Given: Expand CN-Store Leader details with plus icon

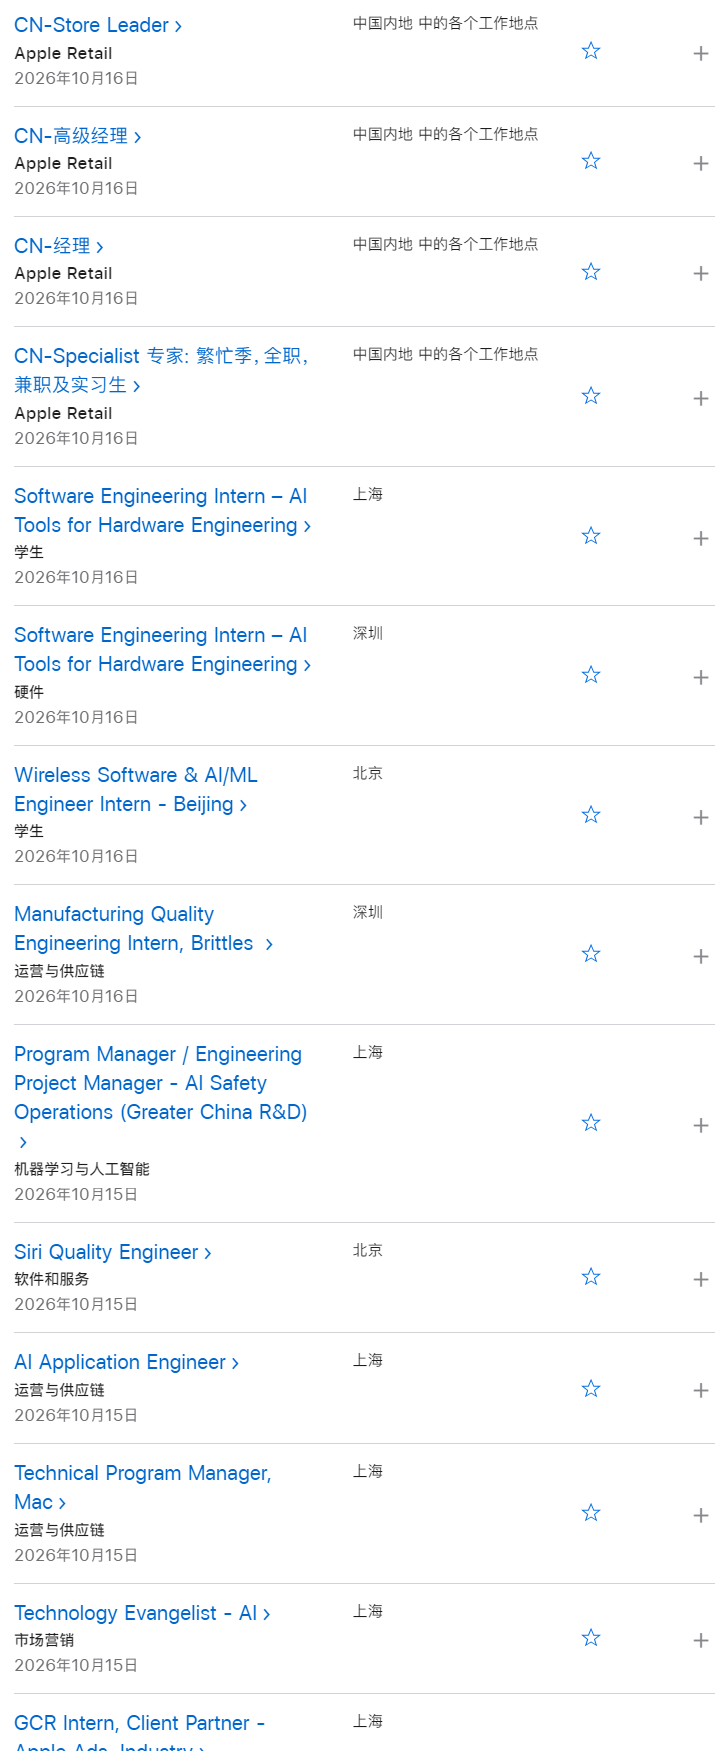Looking at the screenshot, I should pos(701,53).
